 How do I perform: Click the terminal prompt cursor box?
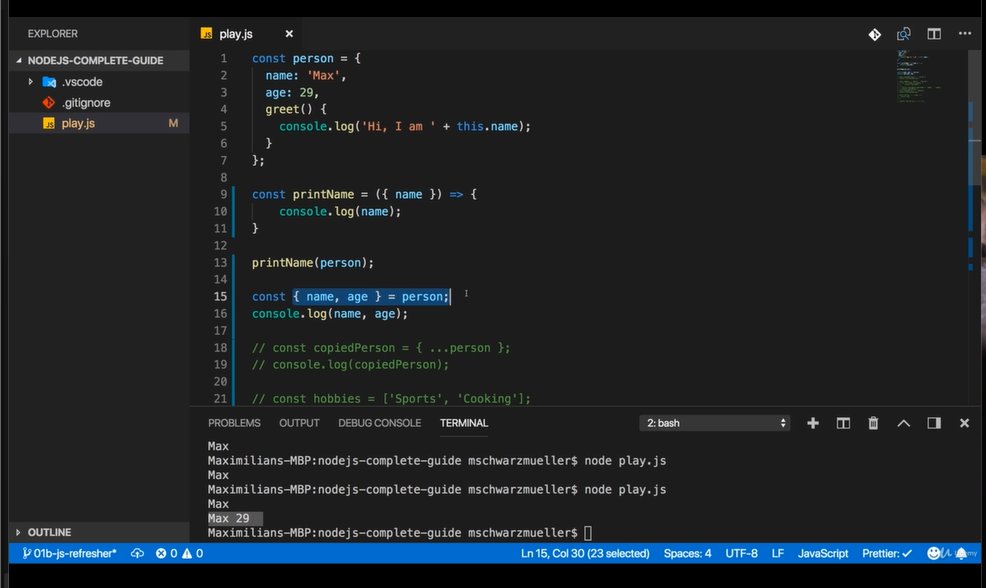(588, 533)
